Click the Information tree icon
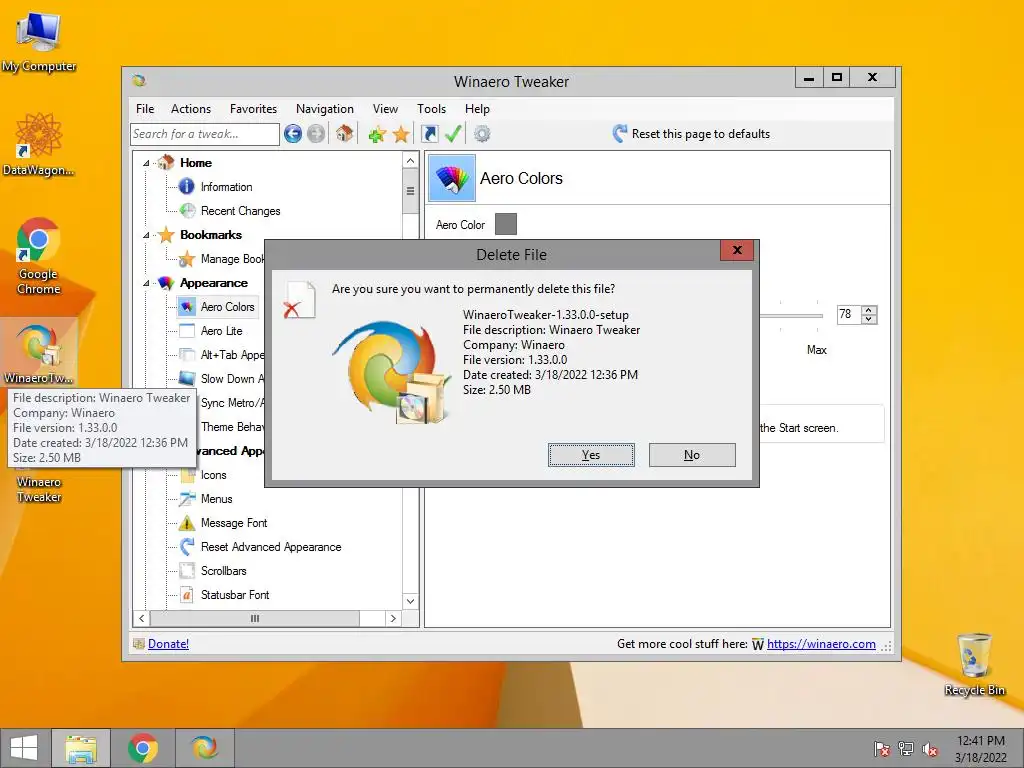1024x768 pixels. pos(187,187)
